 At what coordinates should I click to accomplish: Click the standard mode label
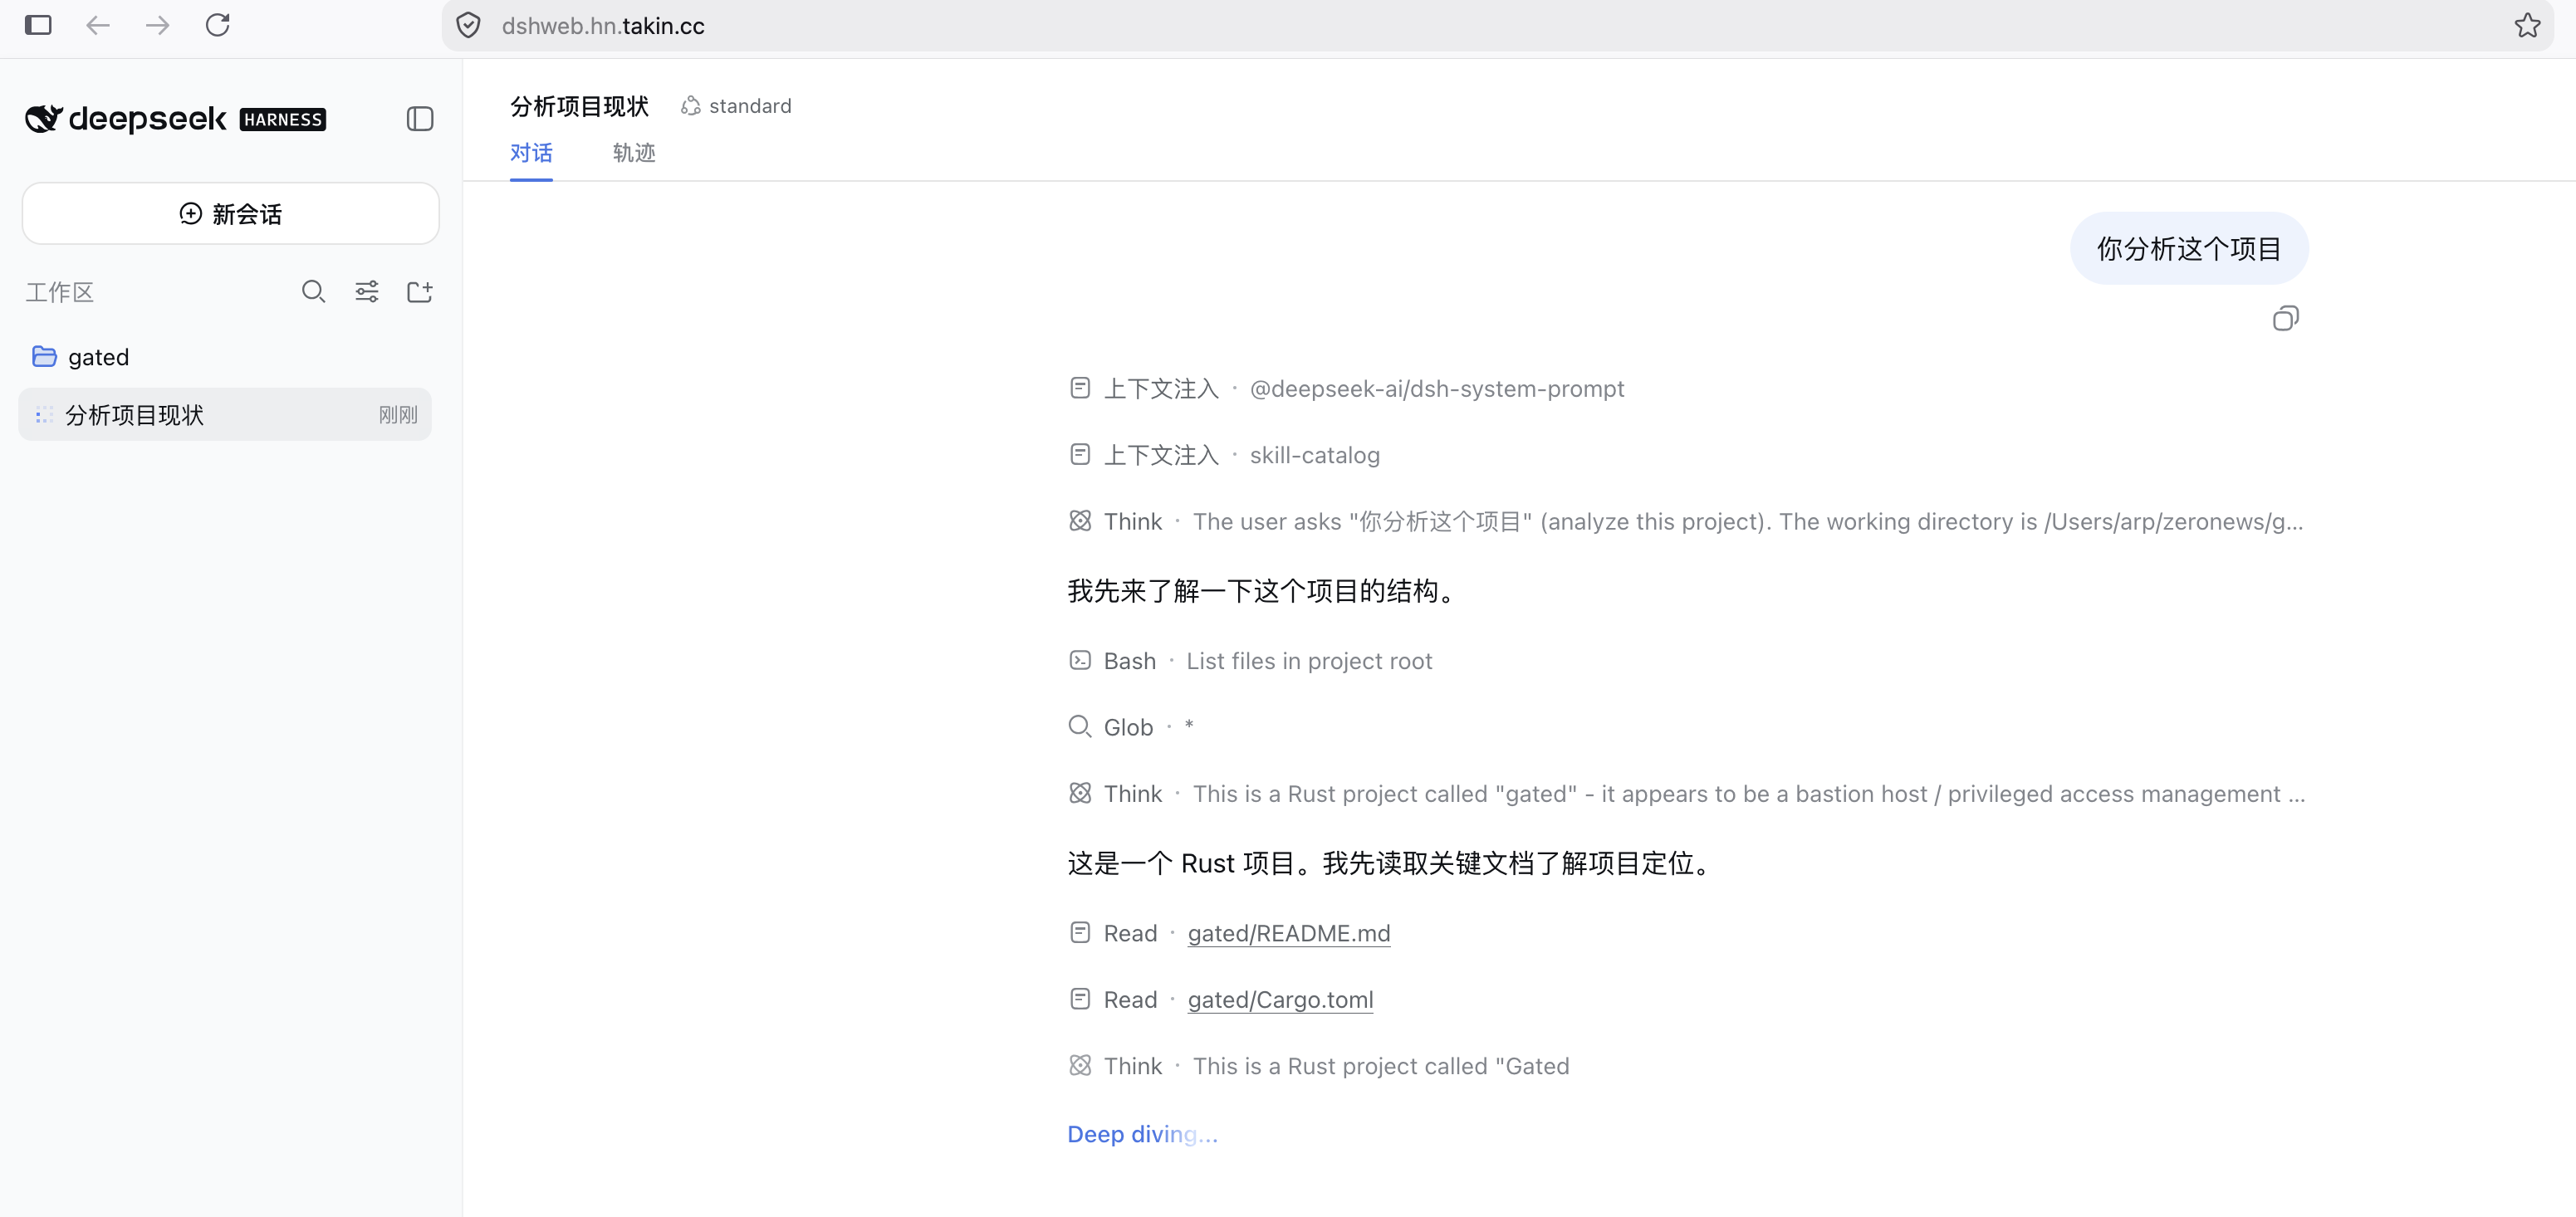point(750,106)
